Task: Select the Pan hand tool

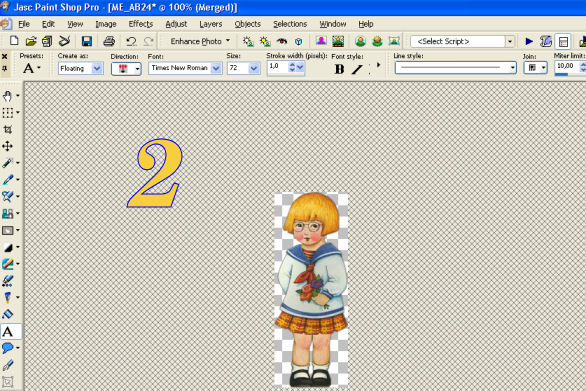Action: (7, 96)
